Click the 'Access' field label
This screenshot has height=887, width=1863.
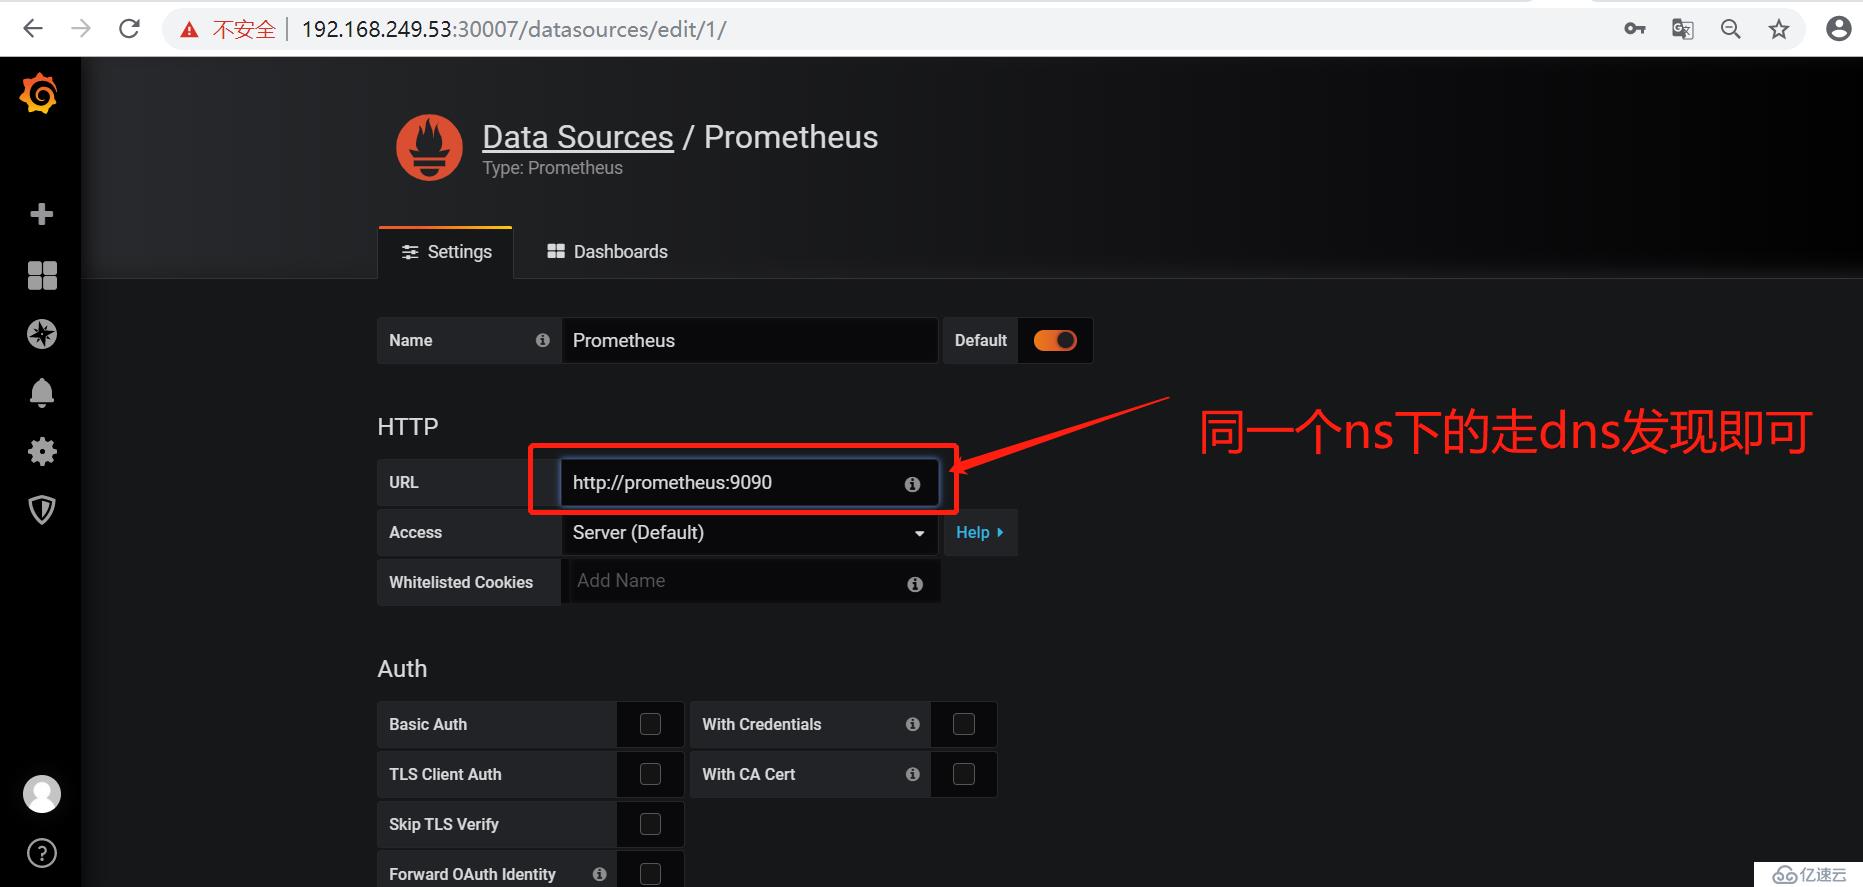[415, 532]
